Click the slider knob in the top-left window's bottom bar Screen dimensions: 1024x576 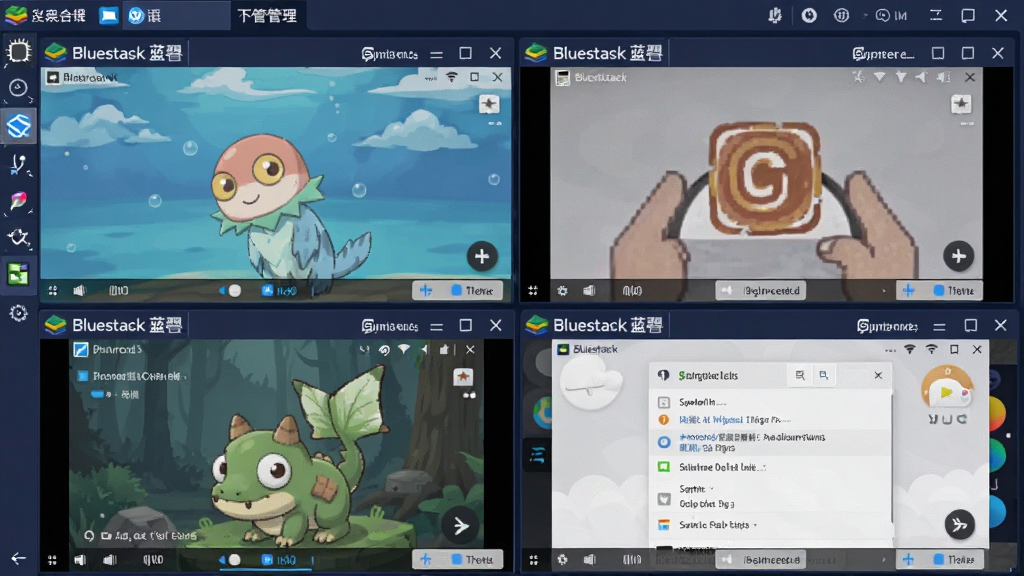(235, 291)
